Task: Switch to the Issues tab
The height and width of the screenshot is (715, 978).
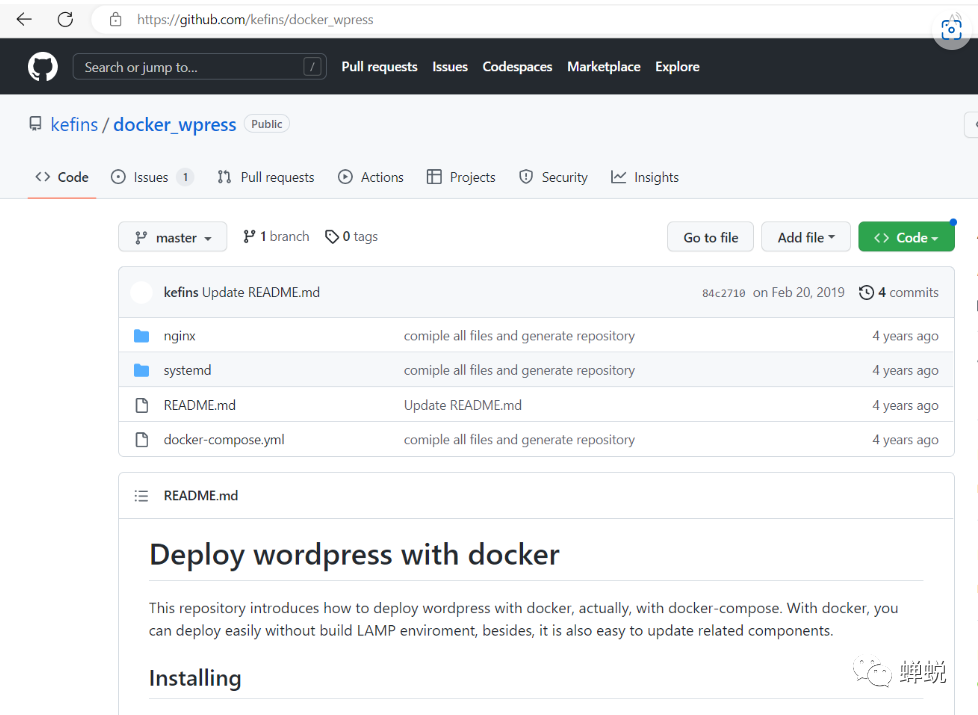Action: pyautogui.click(x=151, y=177)
